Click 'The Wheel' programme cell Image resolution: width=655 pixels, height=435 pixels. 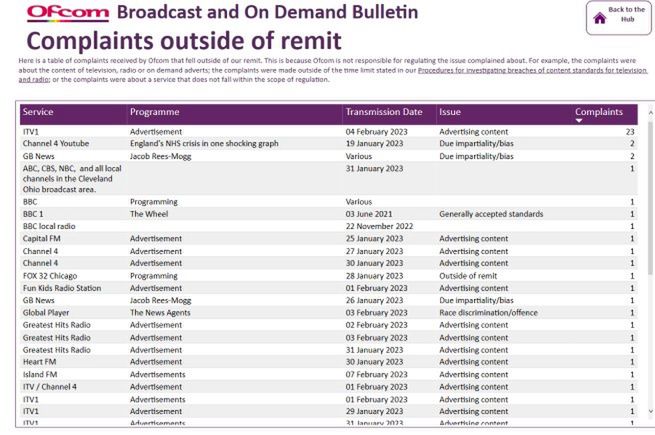click(149, 214)
